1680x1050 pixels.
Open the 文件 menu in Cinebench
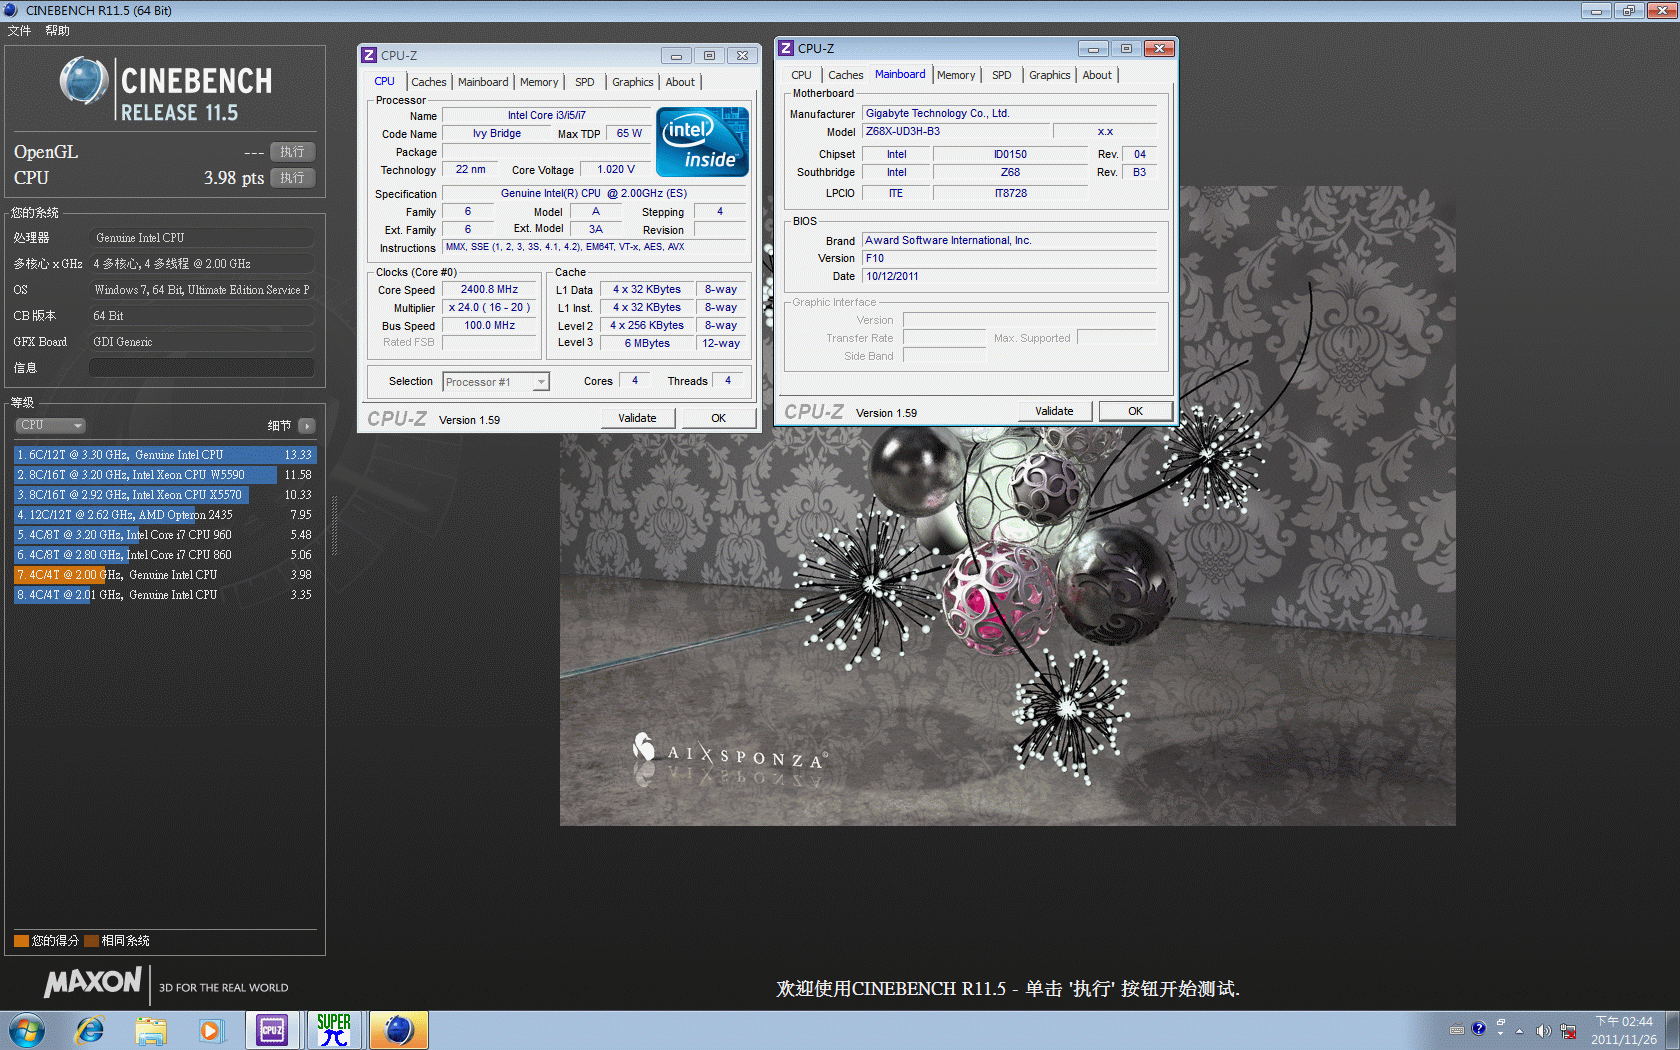pos(19,31)
